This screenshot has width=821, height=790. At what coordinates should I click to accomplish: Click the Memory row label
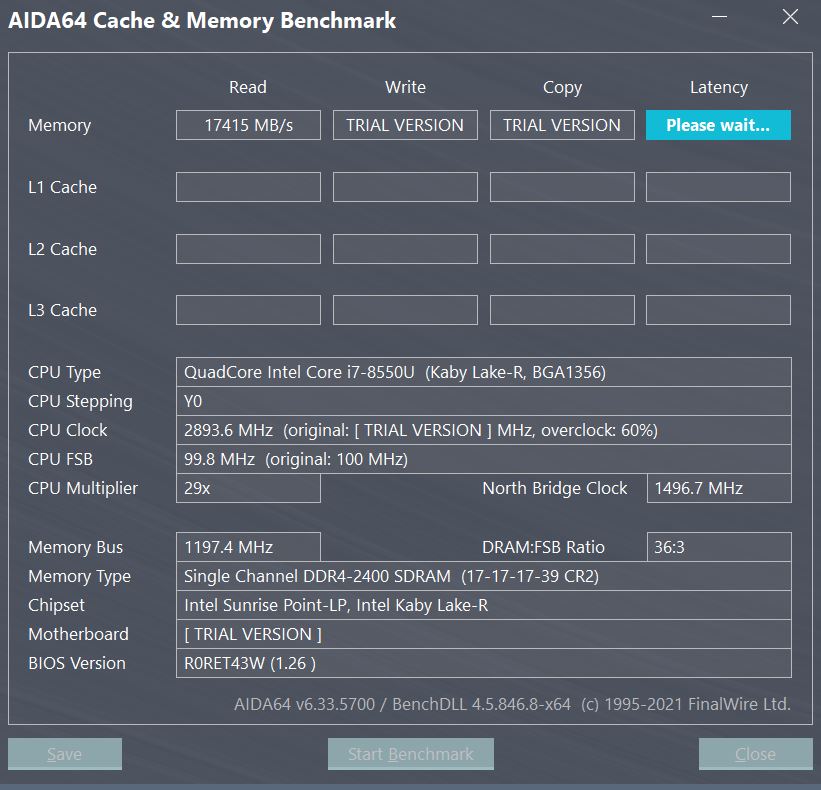coord(60,126)
